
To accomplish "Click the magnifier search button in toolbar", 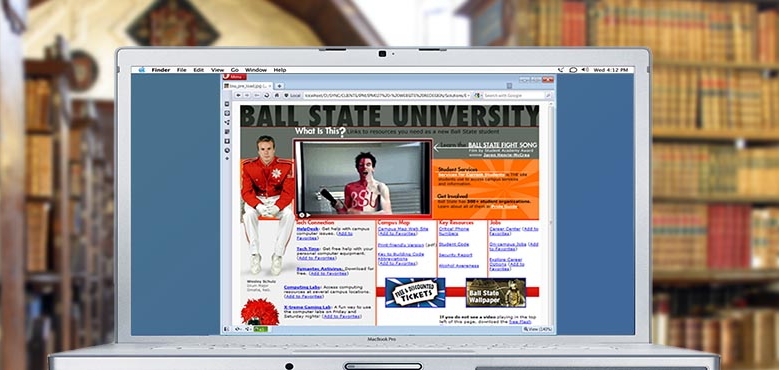I will pyautogui.click(x=548, y=95).
